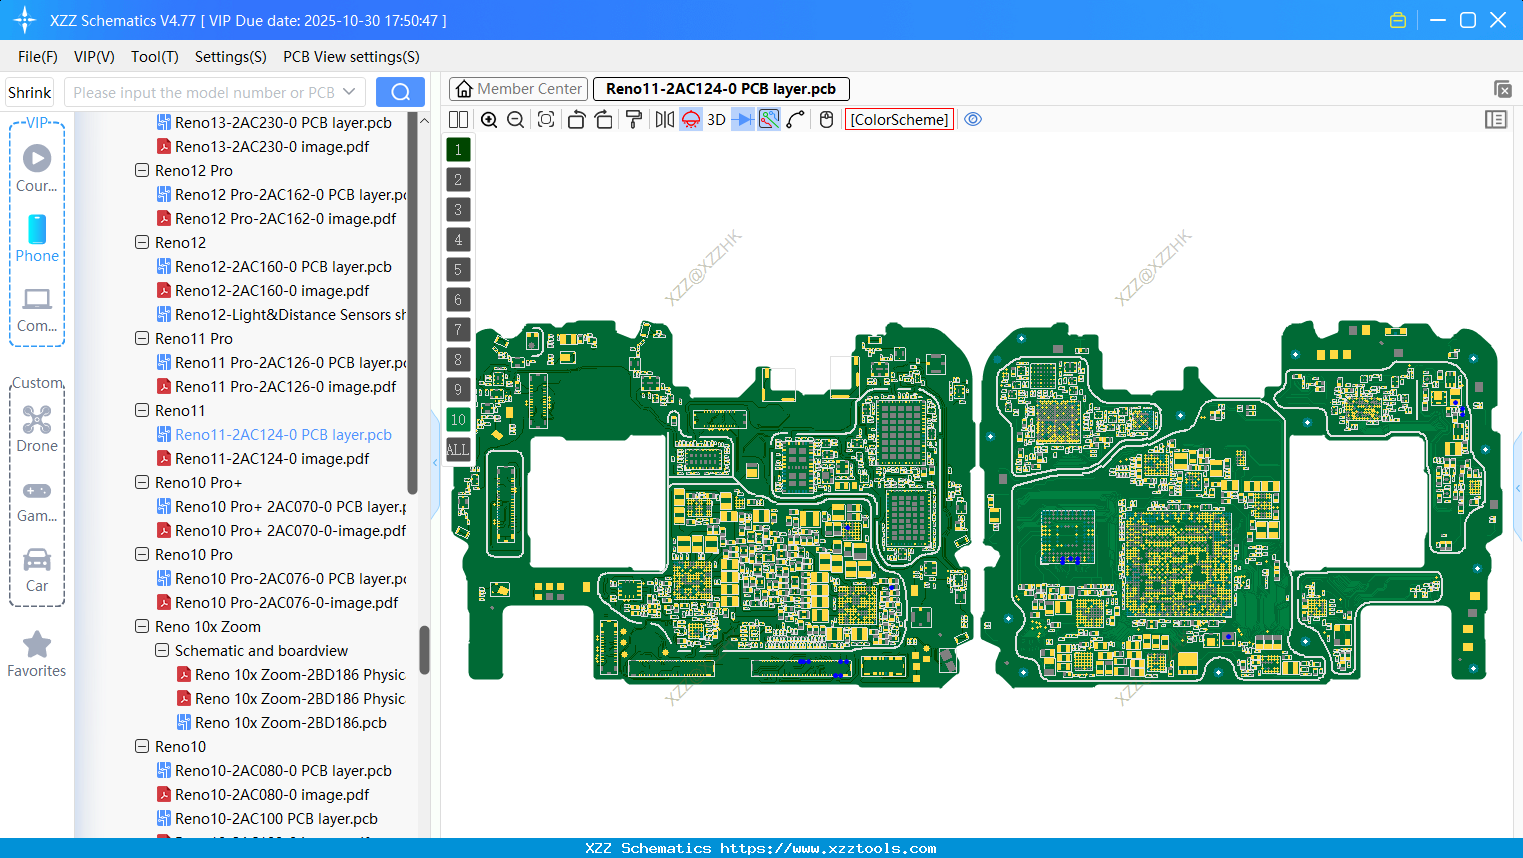
Task: Open the model number search dropdown
Action: pyautogui.click(x=349, y=92)
